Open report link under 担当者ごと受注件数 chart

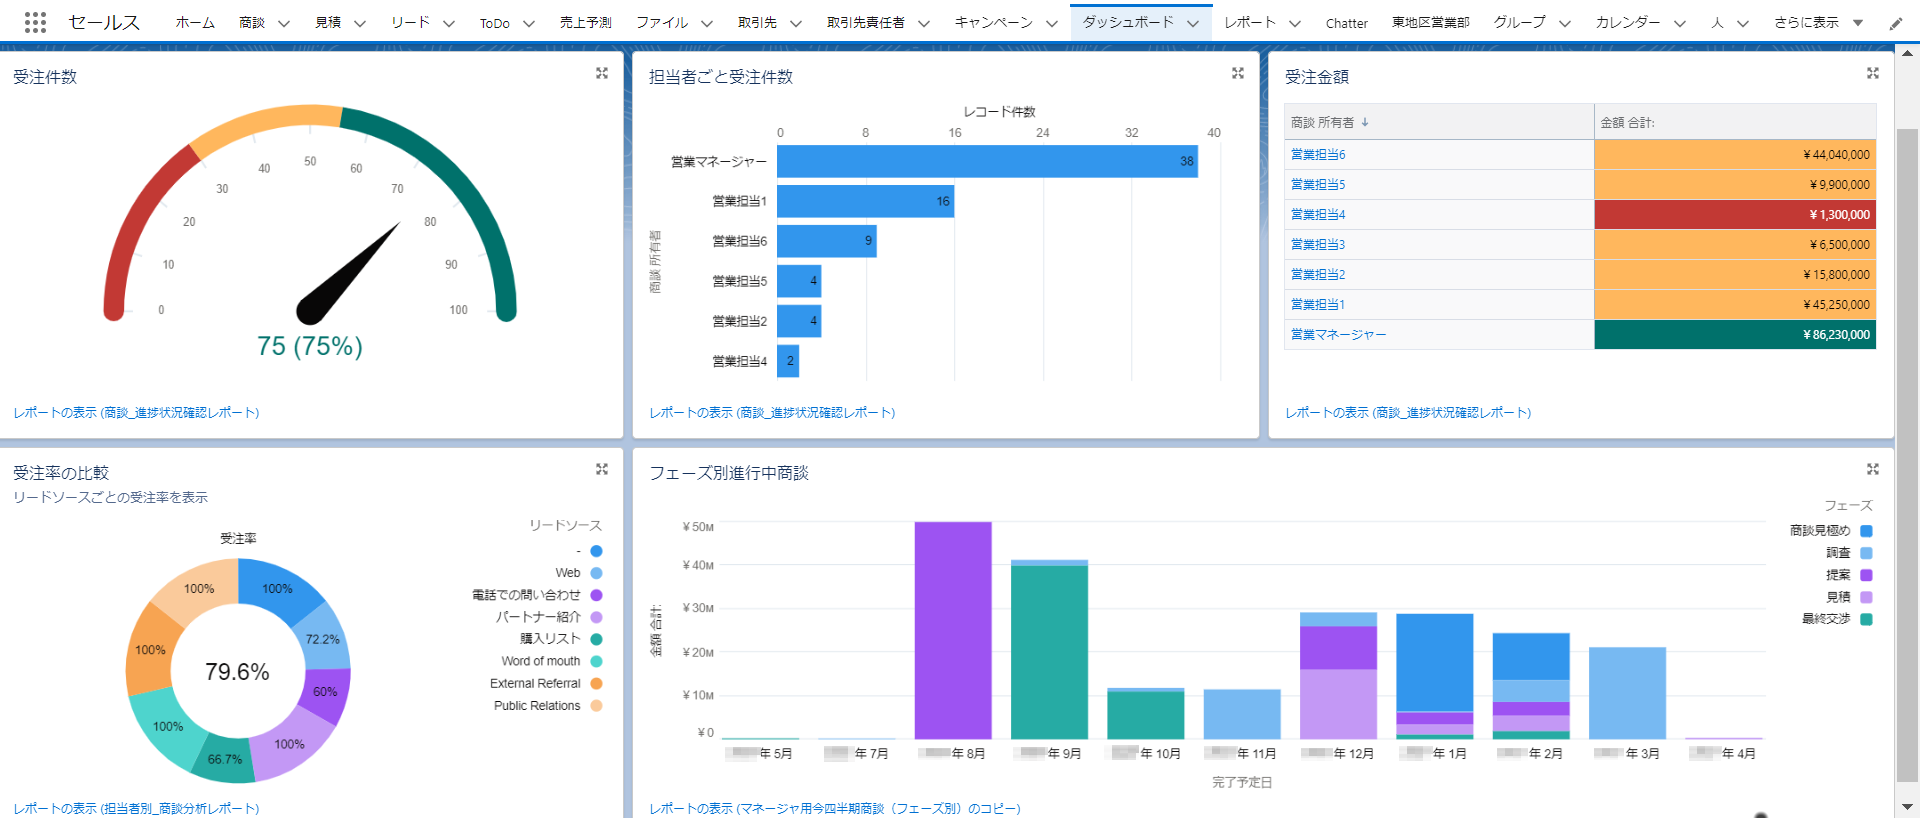tap(772, 412)
